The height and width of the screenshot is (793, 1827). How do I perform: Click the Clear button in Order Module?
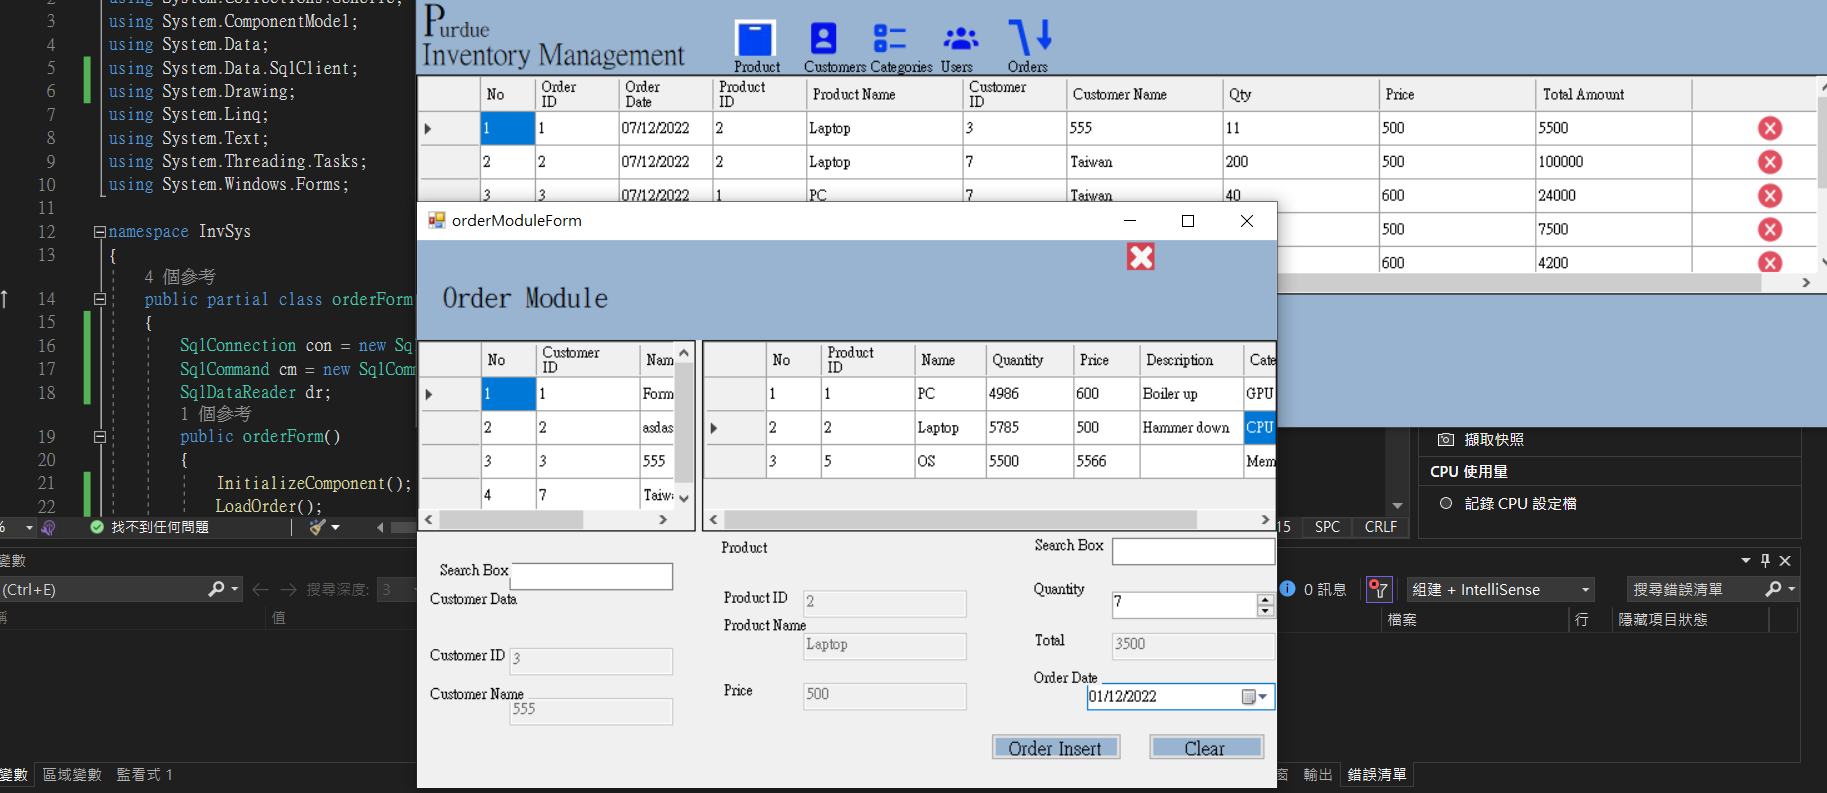(1205, 748)
